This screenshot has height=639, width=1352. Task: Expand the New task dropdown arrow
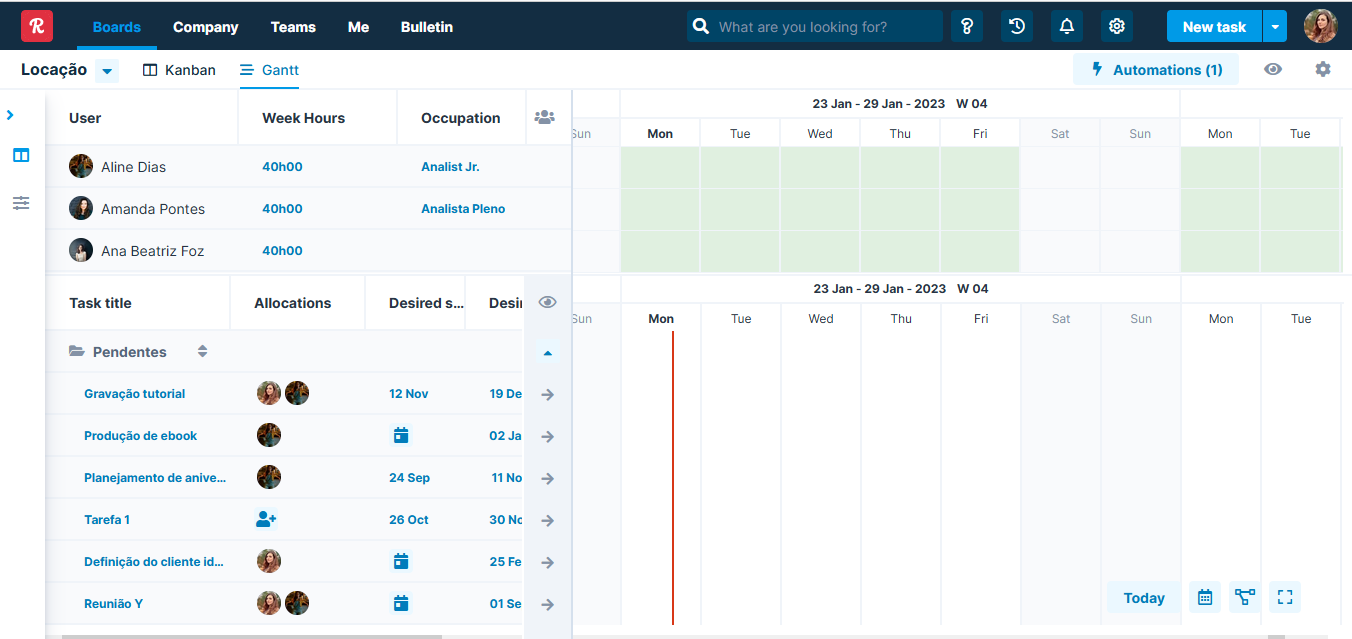1274,25
